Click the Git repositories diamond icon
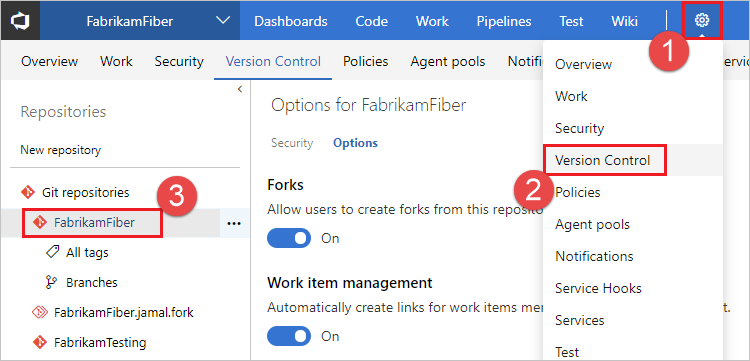The height and width of the screenshot is (361, 750). (28, 192)
